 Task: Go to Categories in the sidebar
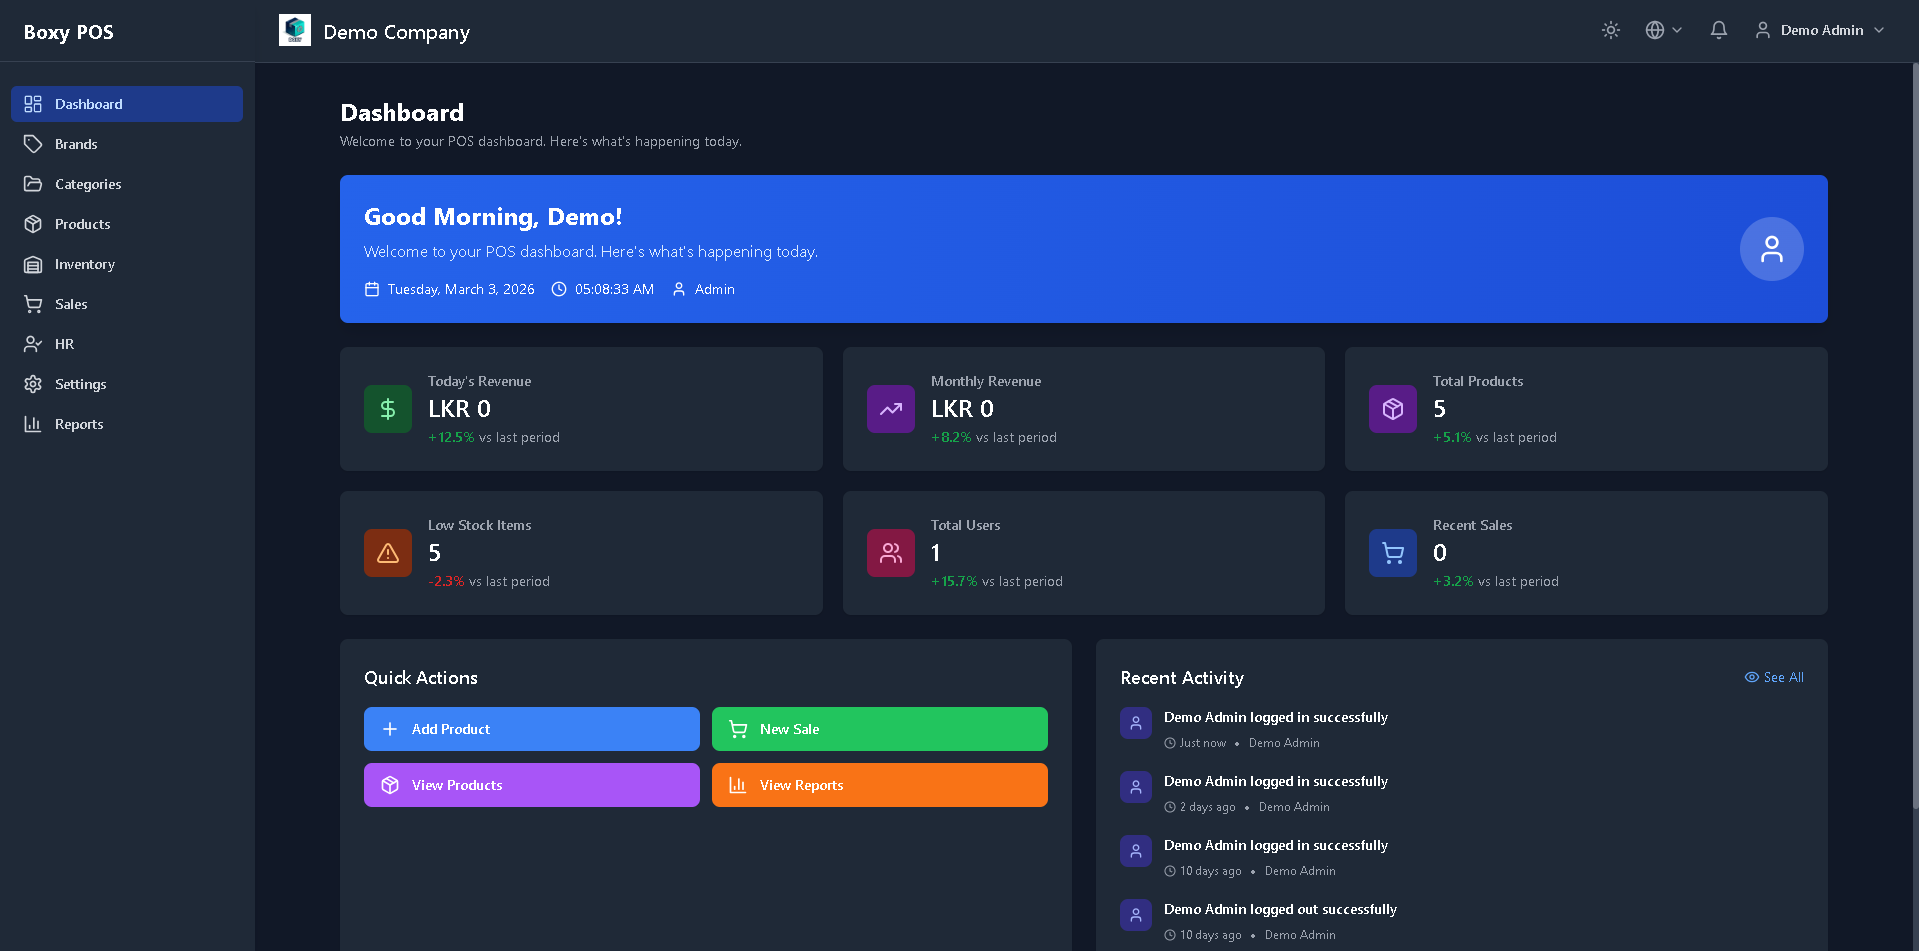127,184
